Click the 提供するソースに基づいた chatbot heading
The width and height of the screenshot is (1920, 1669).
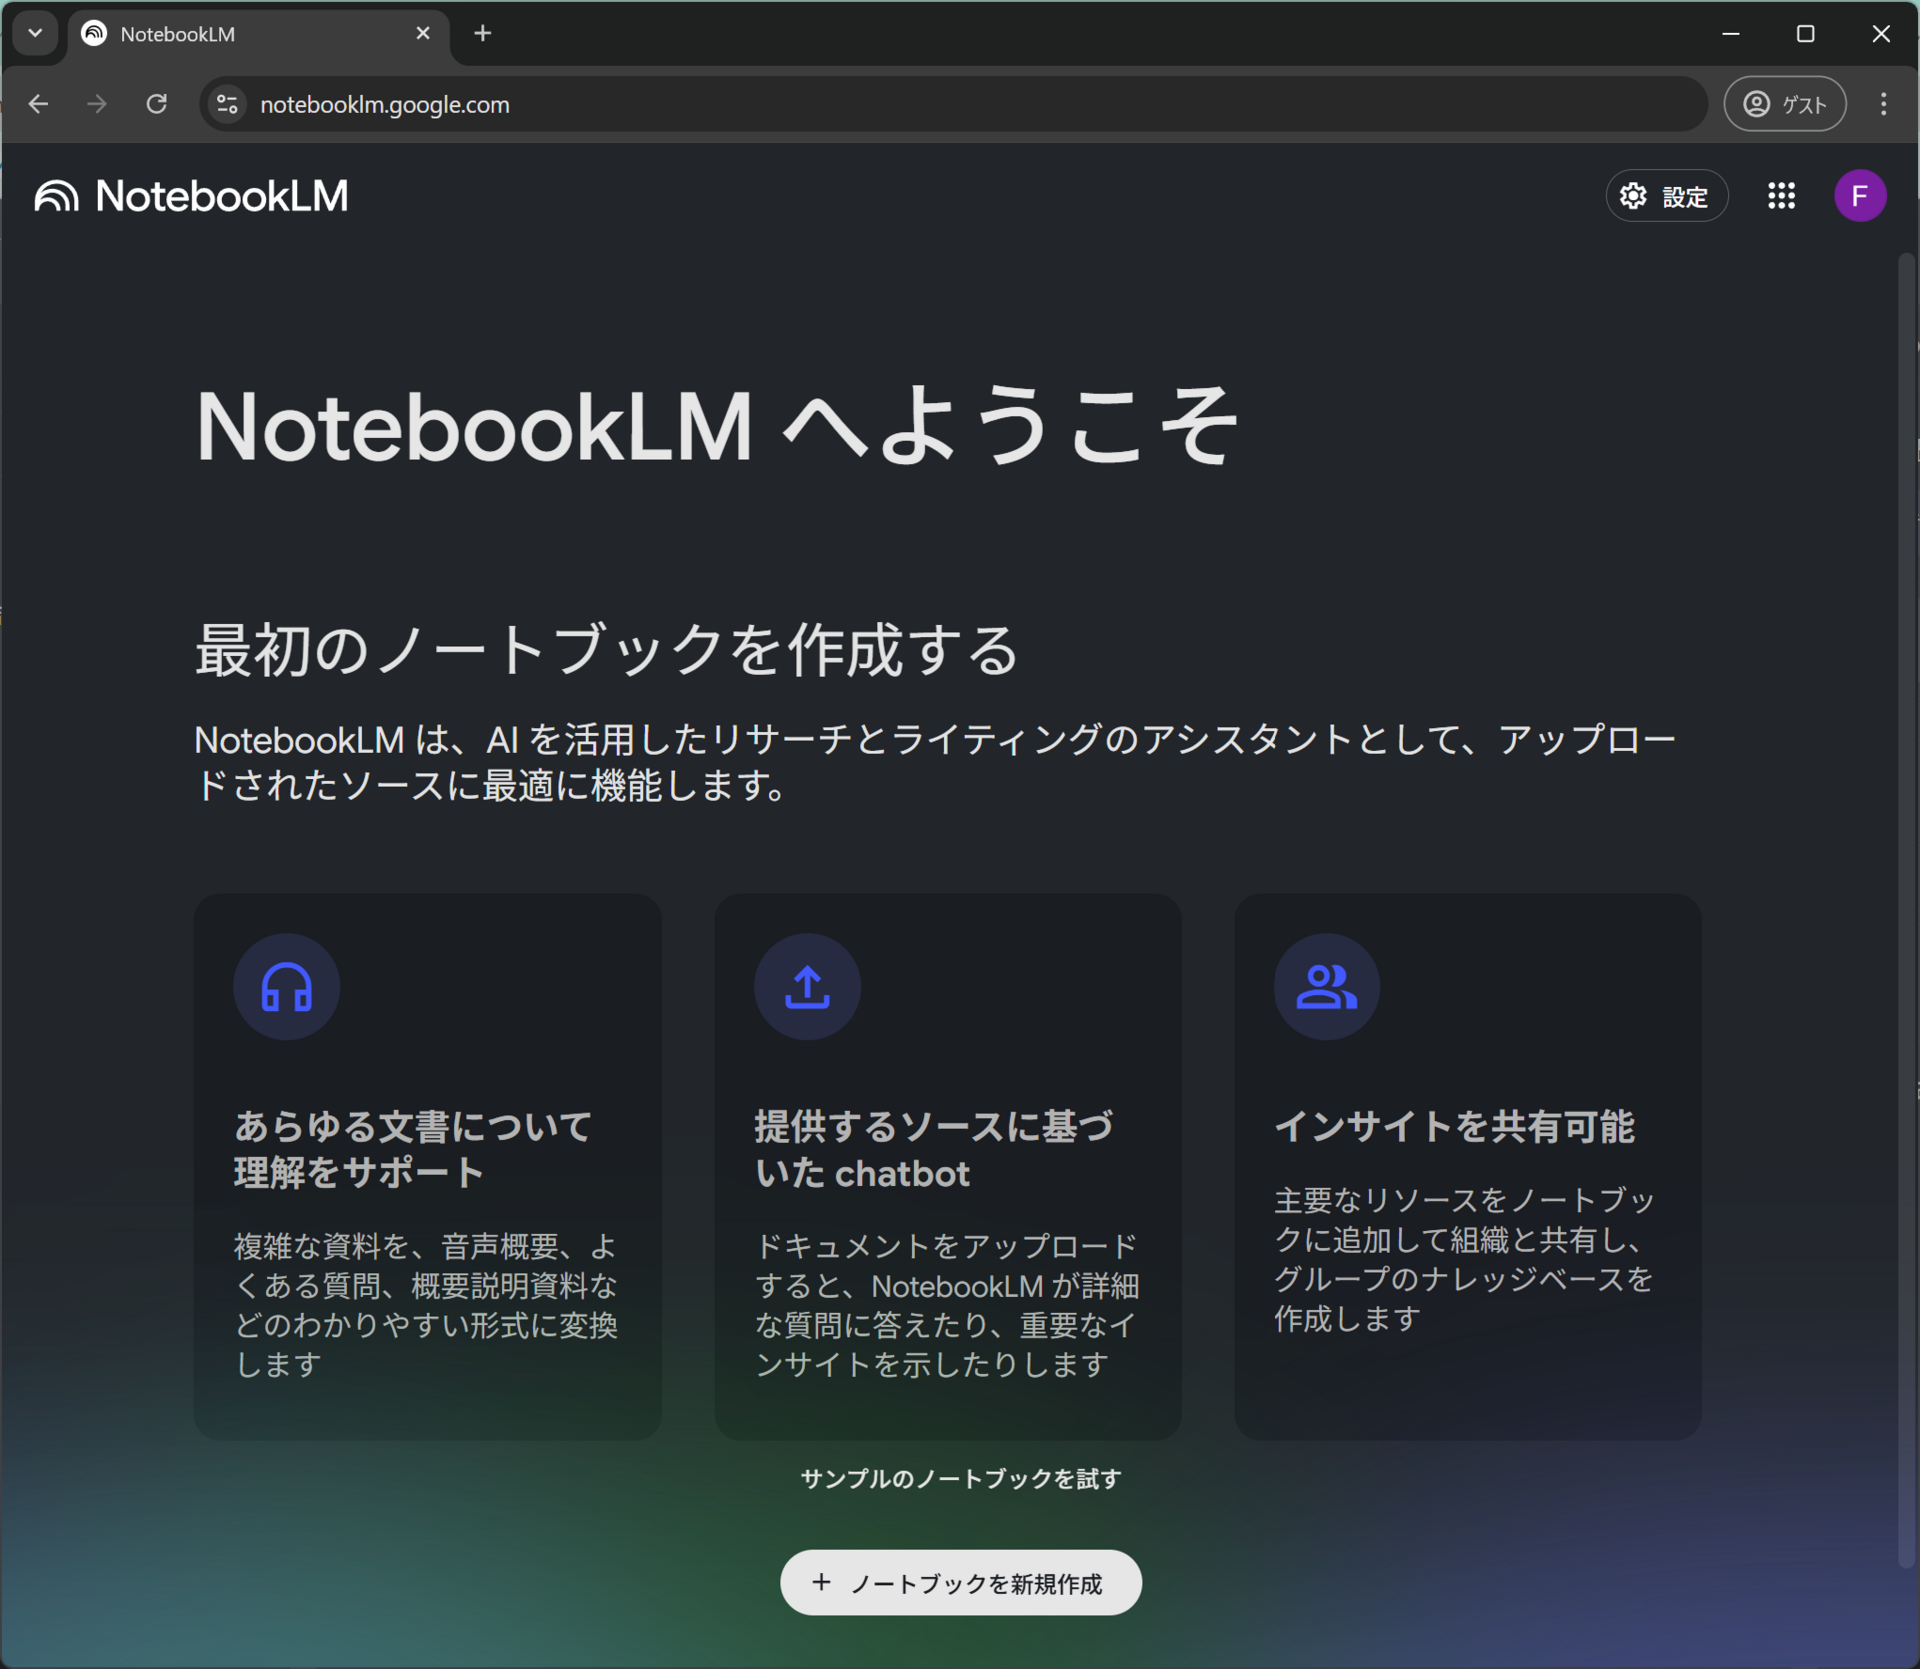point(933,1150)
